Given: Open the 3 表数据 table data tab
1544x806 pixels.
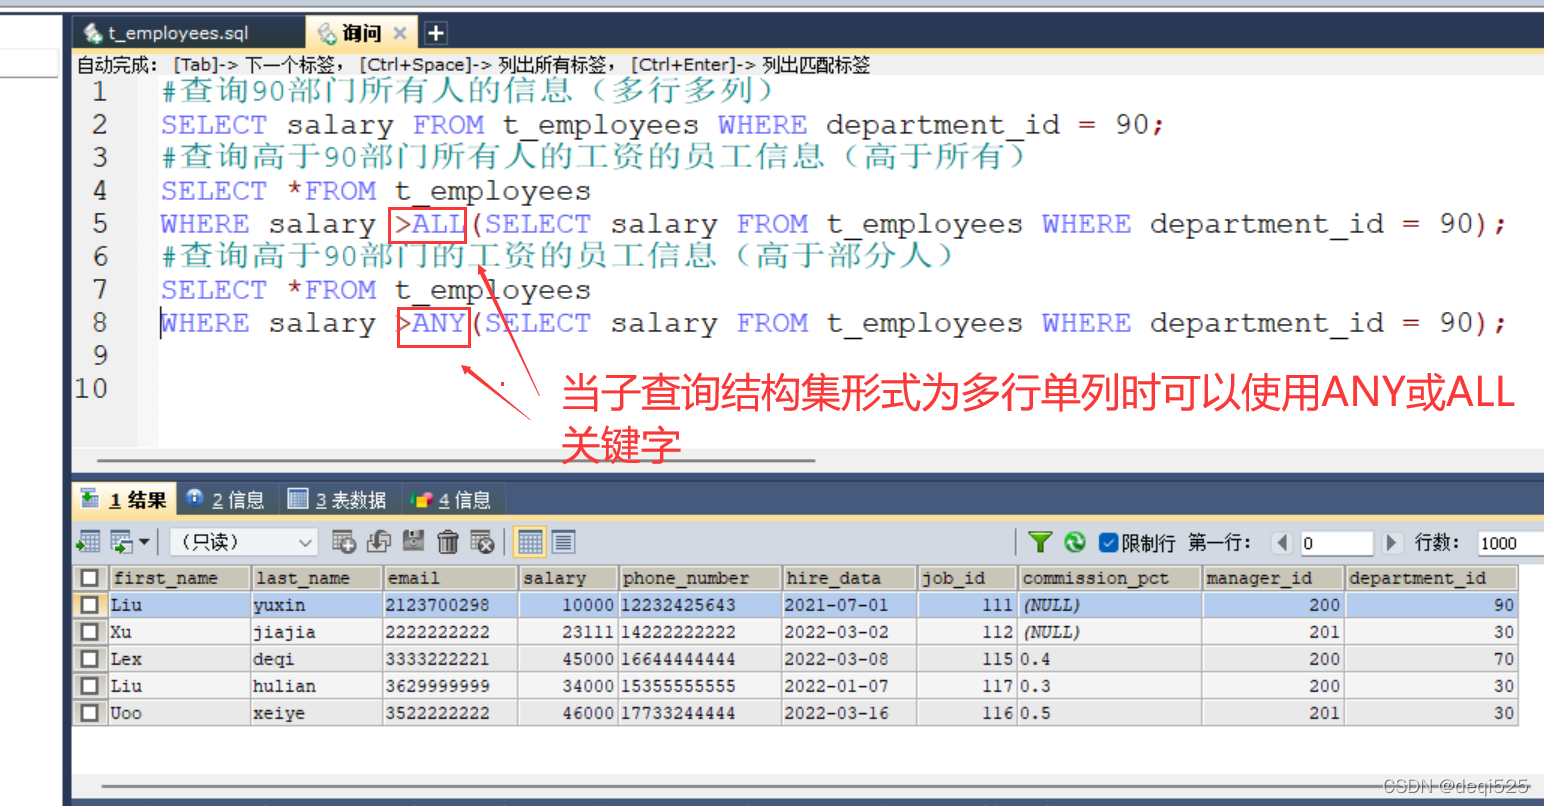Looking at the screenshot, I should pyautogui.click(x=337, y=499).
